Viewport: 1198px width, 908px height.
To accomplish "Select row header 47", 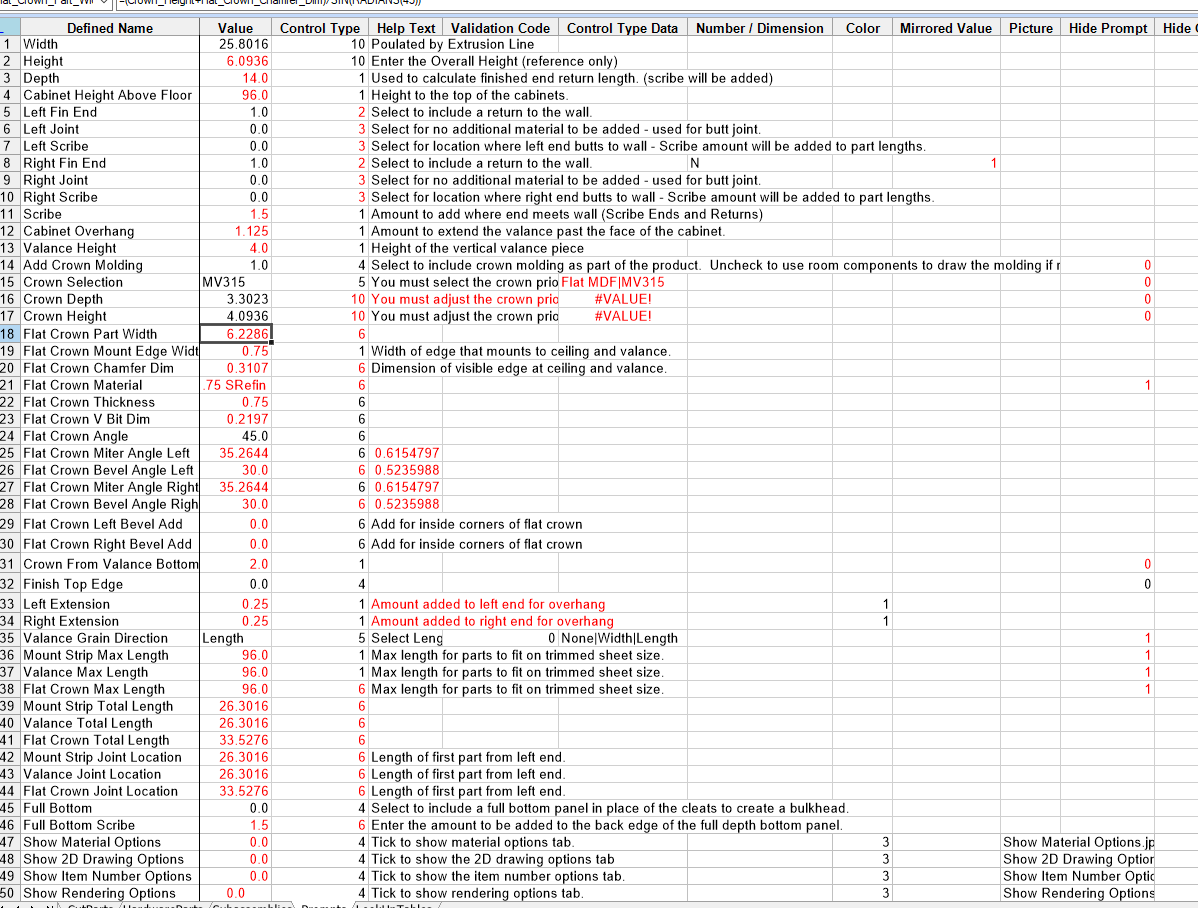I will [9, 842].
